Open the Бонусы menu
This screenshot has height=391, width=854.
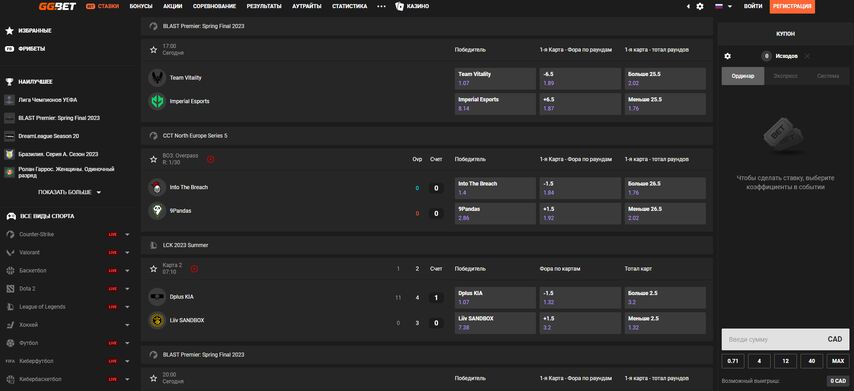pos(141,7)
